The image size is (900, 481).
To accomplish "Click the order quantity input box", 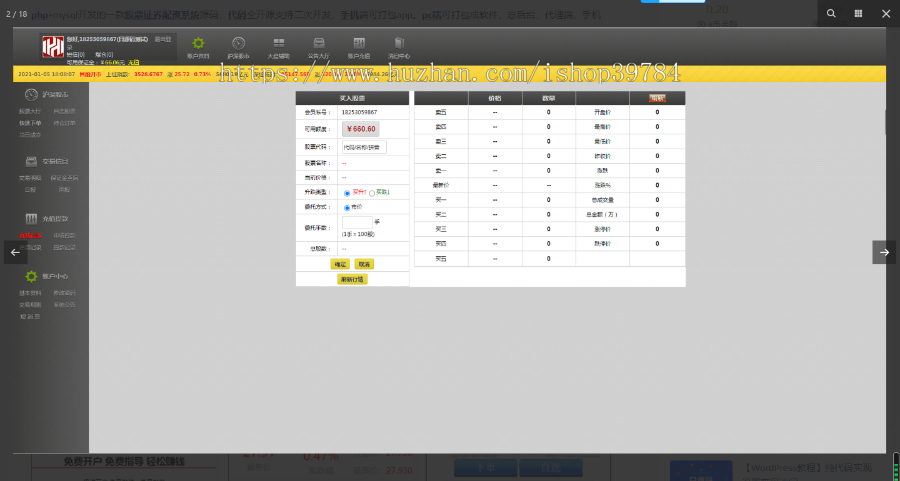I will [x=357, y=223].
